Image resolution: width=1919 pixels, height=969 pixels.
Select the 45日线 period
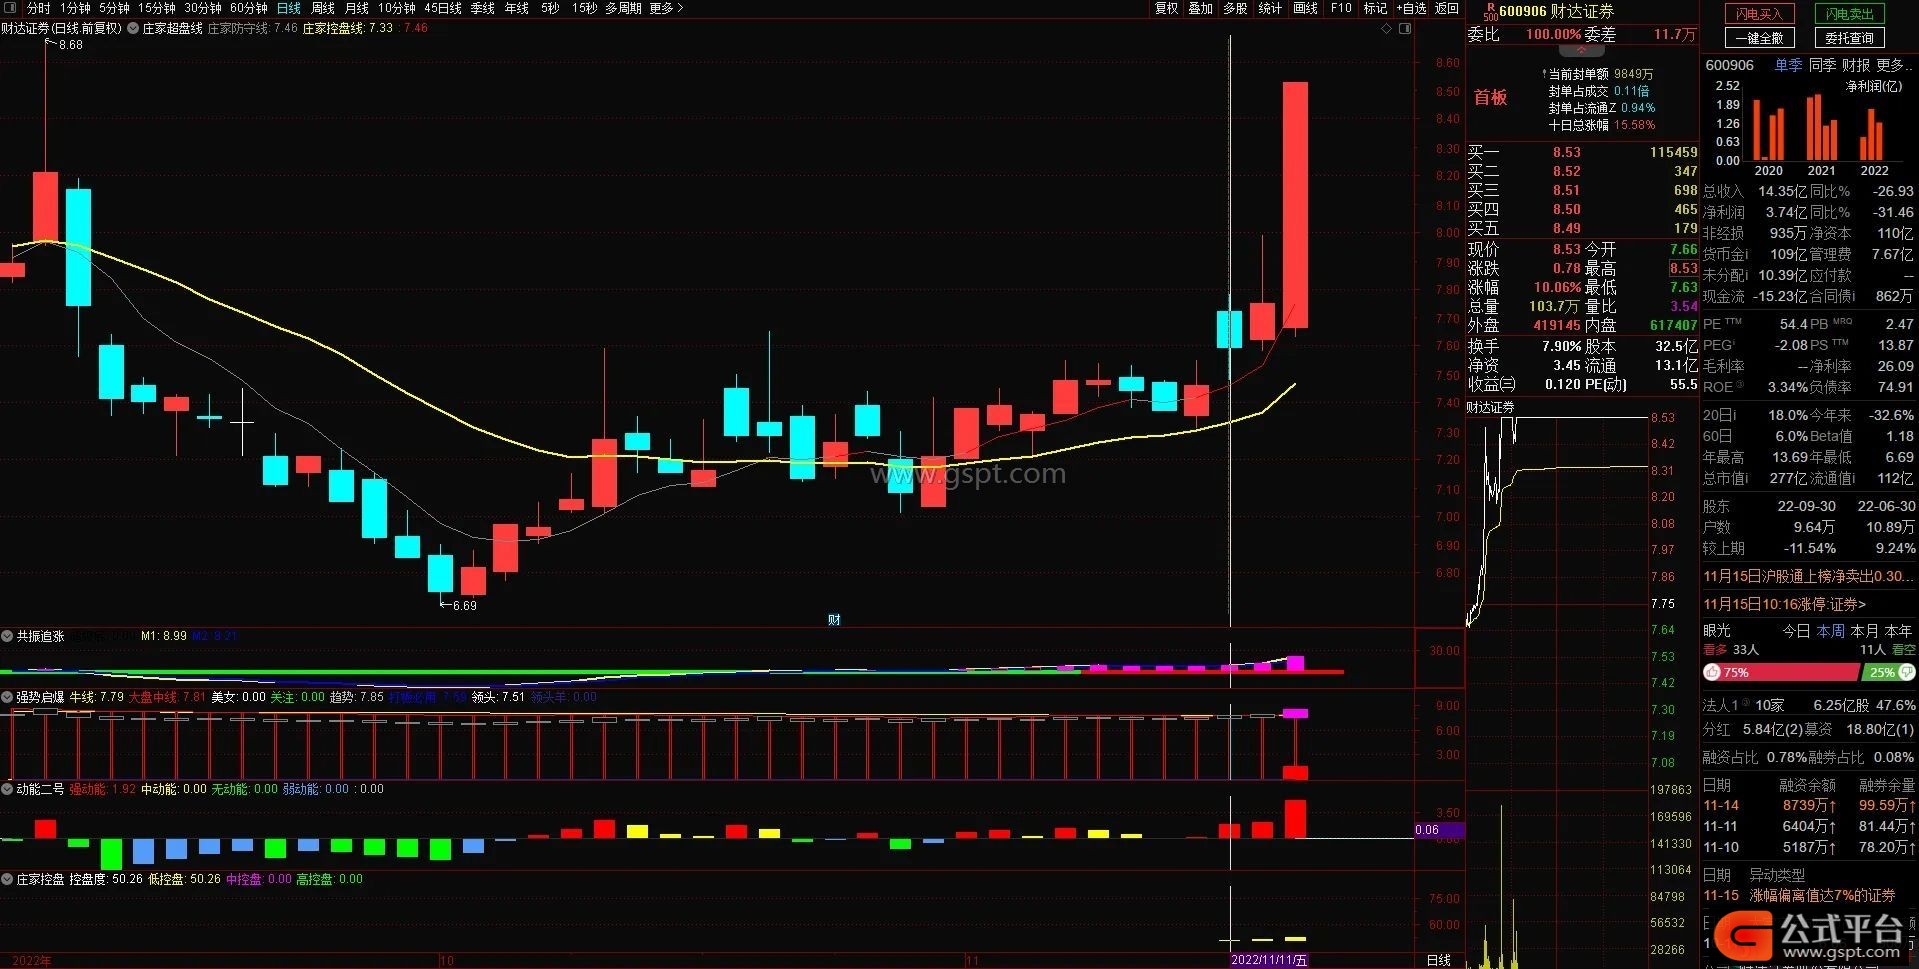coord(443,8)
